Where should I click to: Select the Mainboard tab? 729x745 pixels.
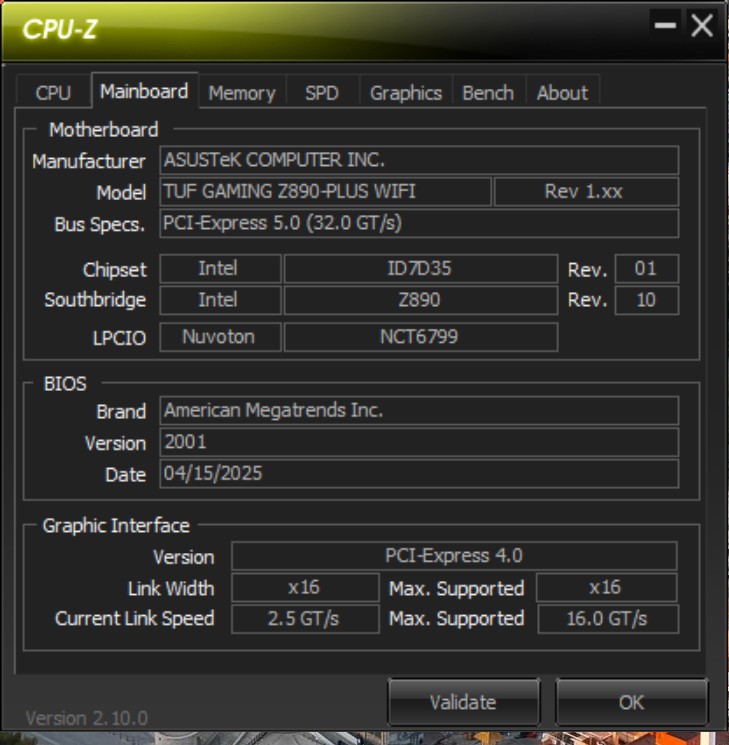point(144,91)
